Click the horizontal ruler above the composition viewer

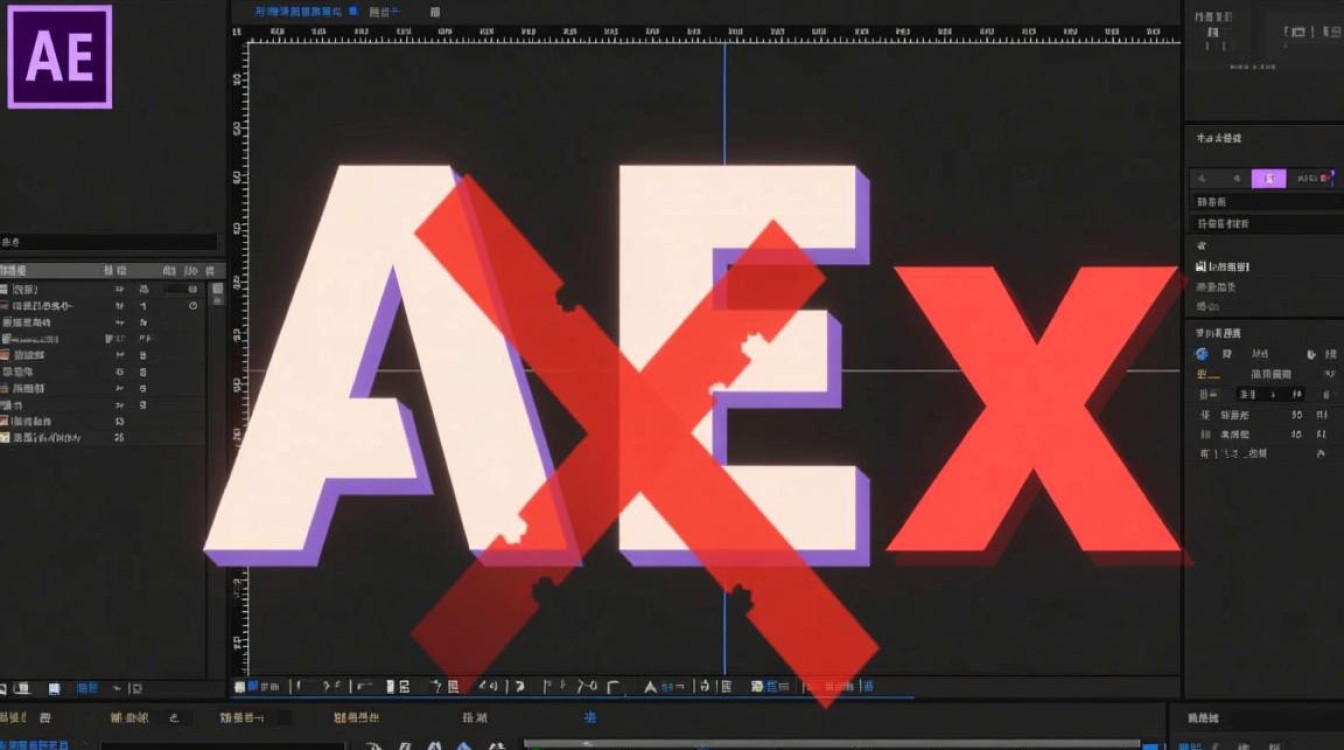[x=714, y=35]
